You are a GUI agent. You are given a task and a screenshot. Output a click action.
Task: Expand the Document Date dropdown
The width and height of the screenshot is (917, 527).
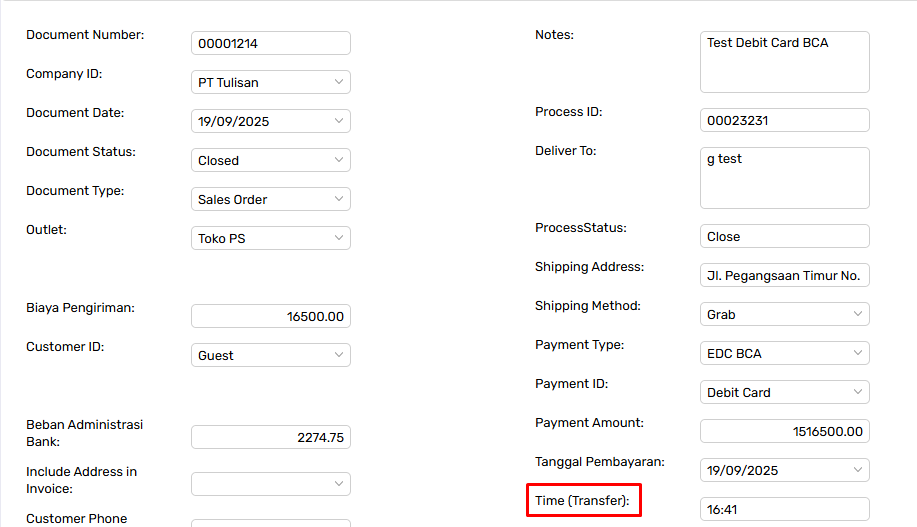point(270,121)
